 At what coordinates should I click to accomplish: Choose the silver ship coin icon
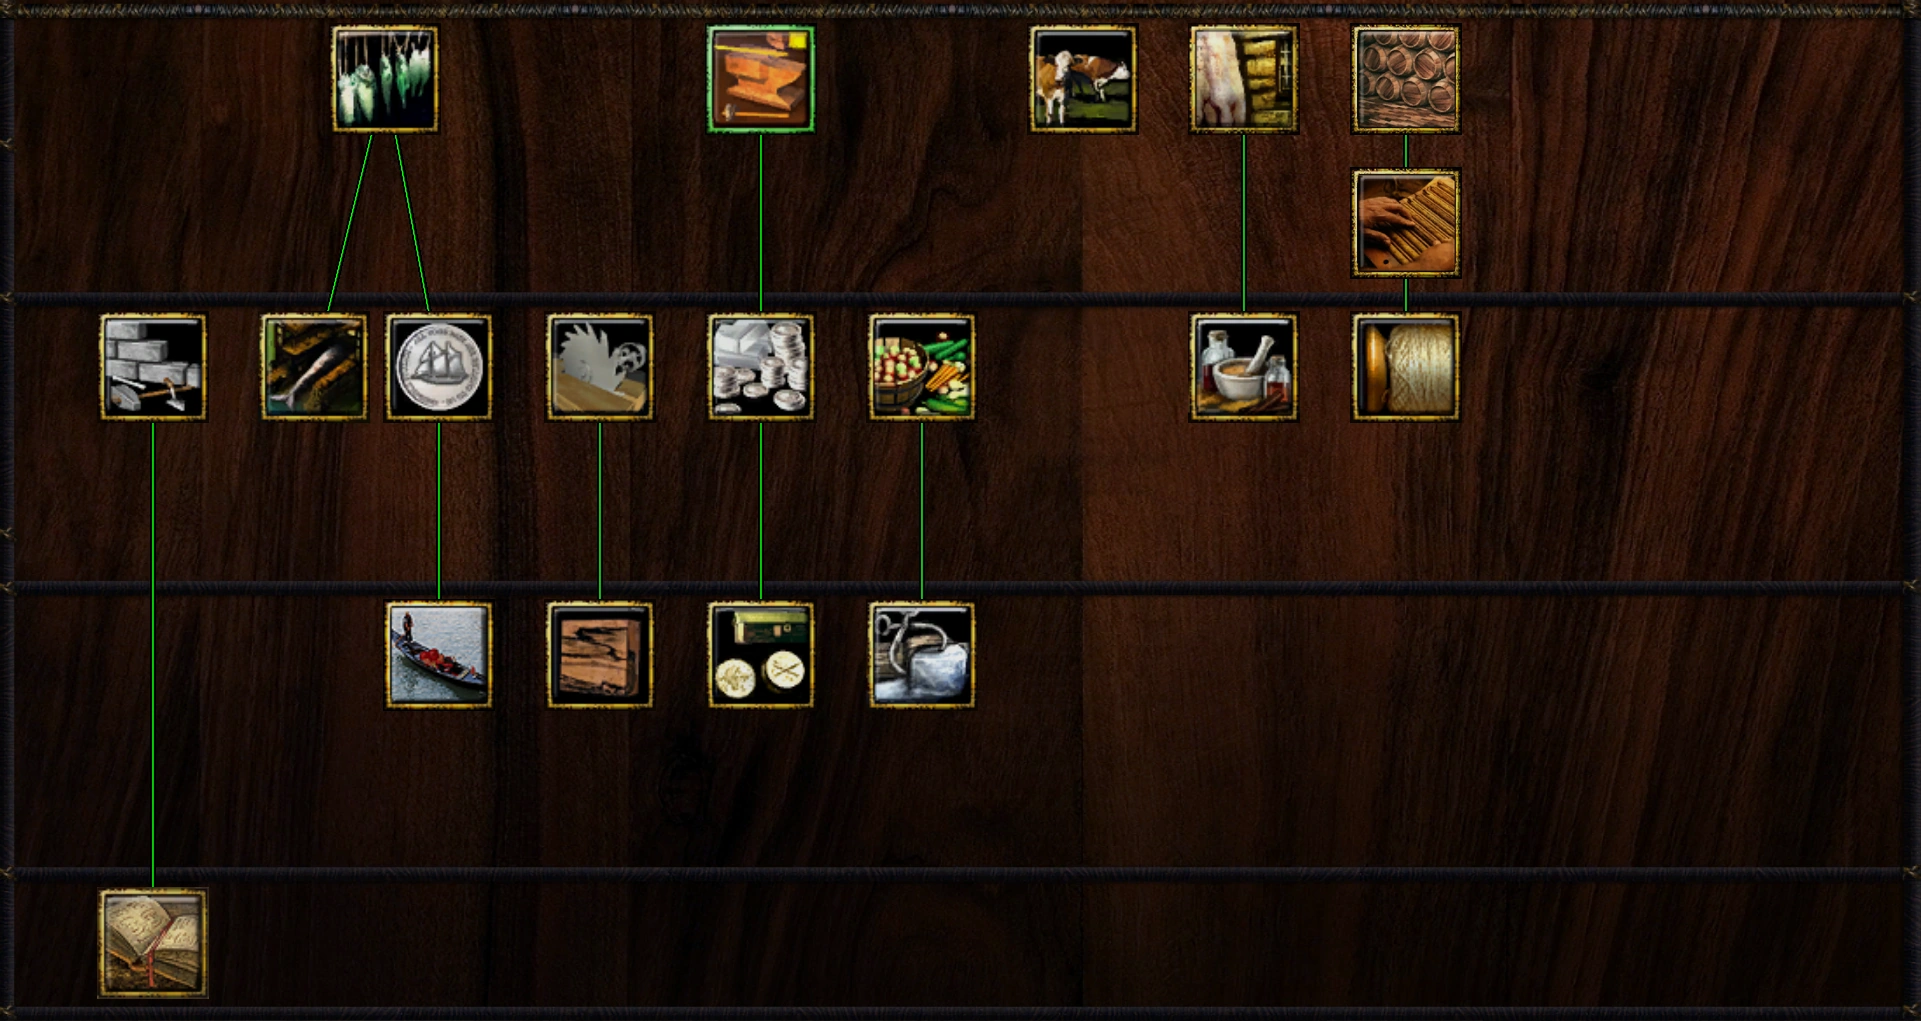tap(439, 367)
